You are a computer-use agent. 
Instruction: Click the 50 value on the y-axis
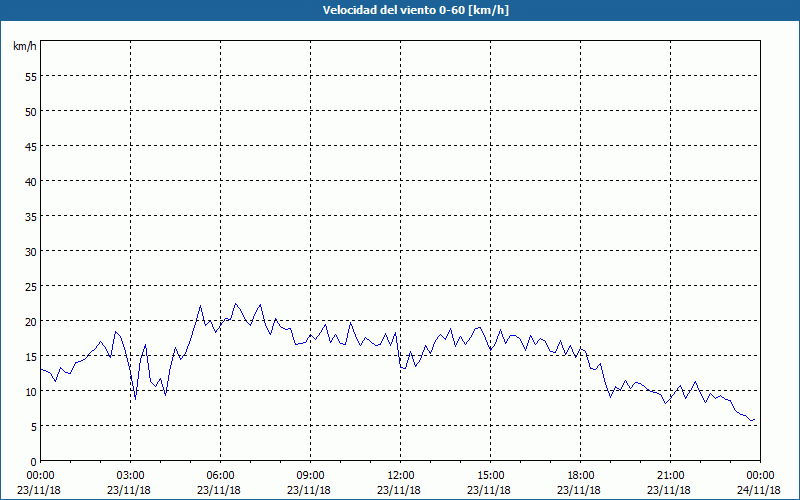31,112
